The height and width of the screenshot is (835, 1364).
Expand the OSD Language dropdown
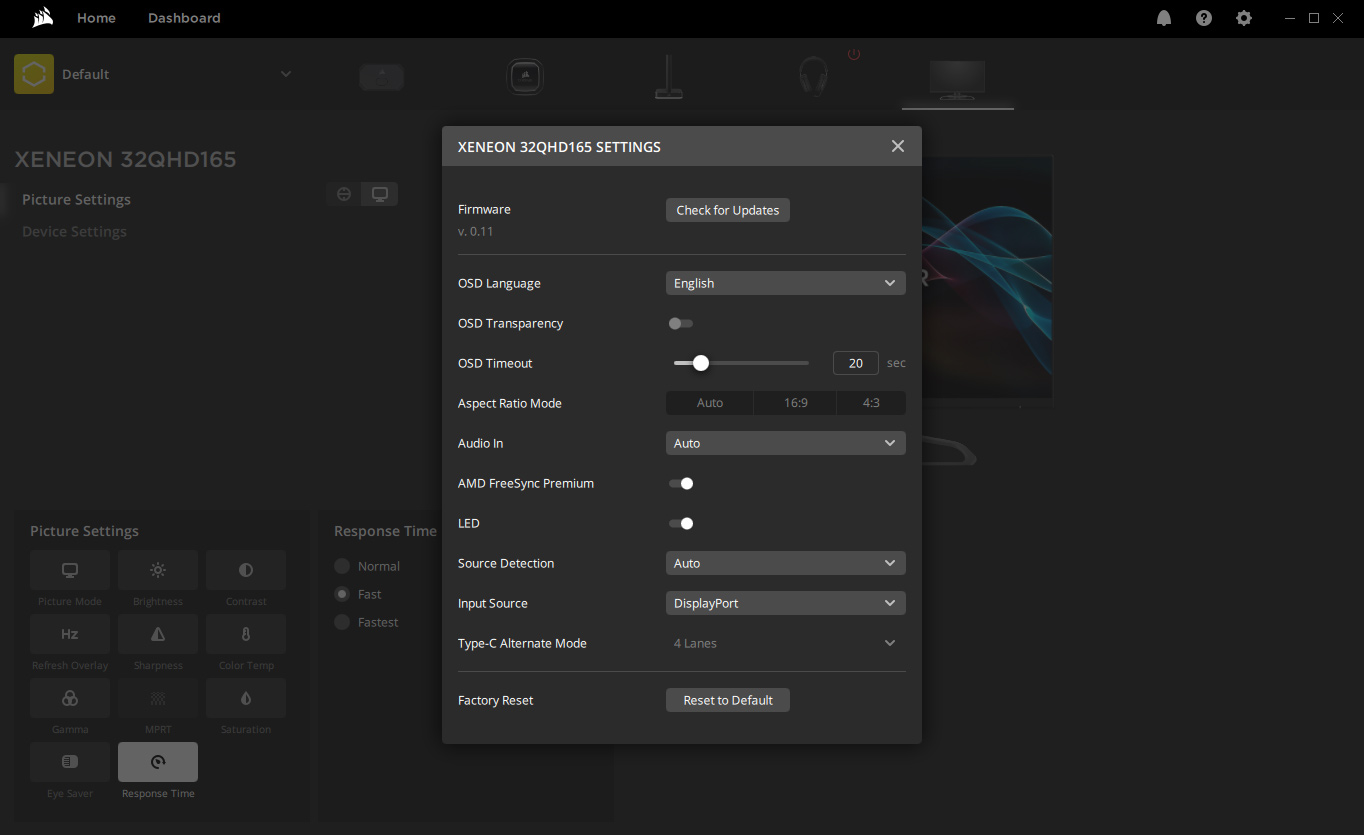click(785, 283)
